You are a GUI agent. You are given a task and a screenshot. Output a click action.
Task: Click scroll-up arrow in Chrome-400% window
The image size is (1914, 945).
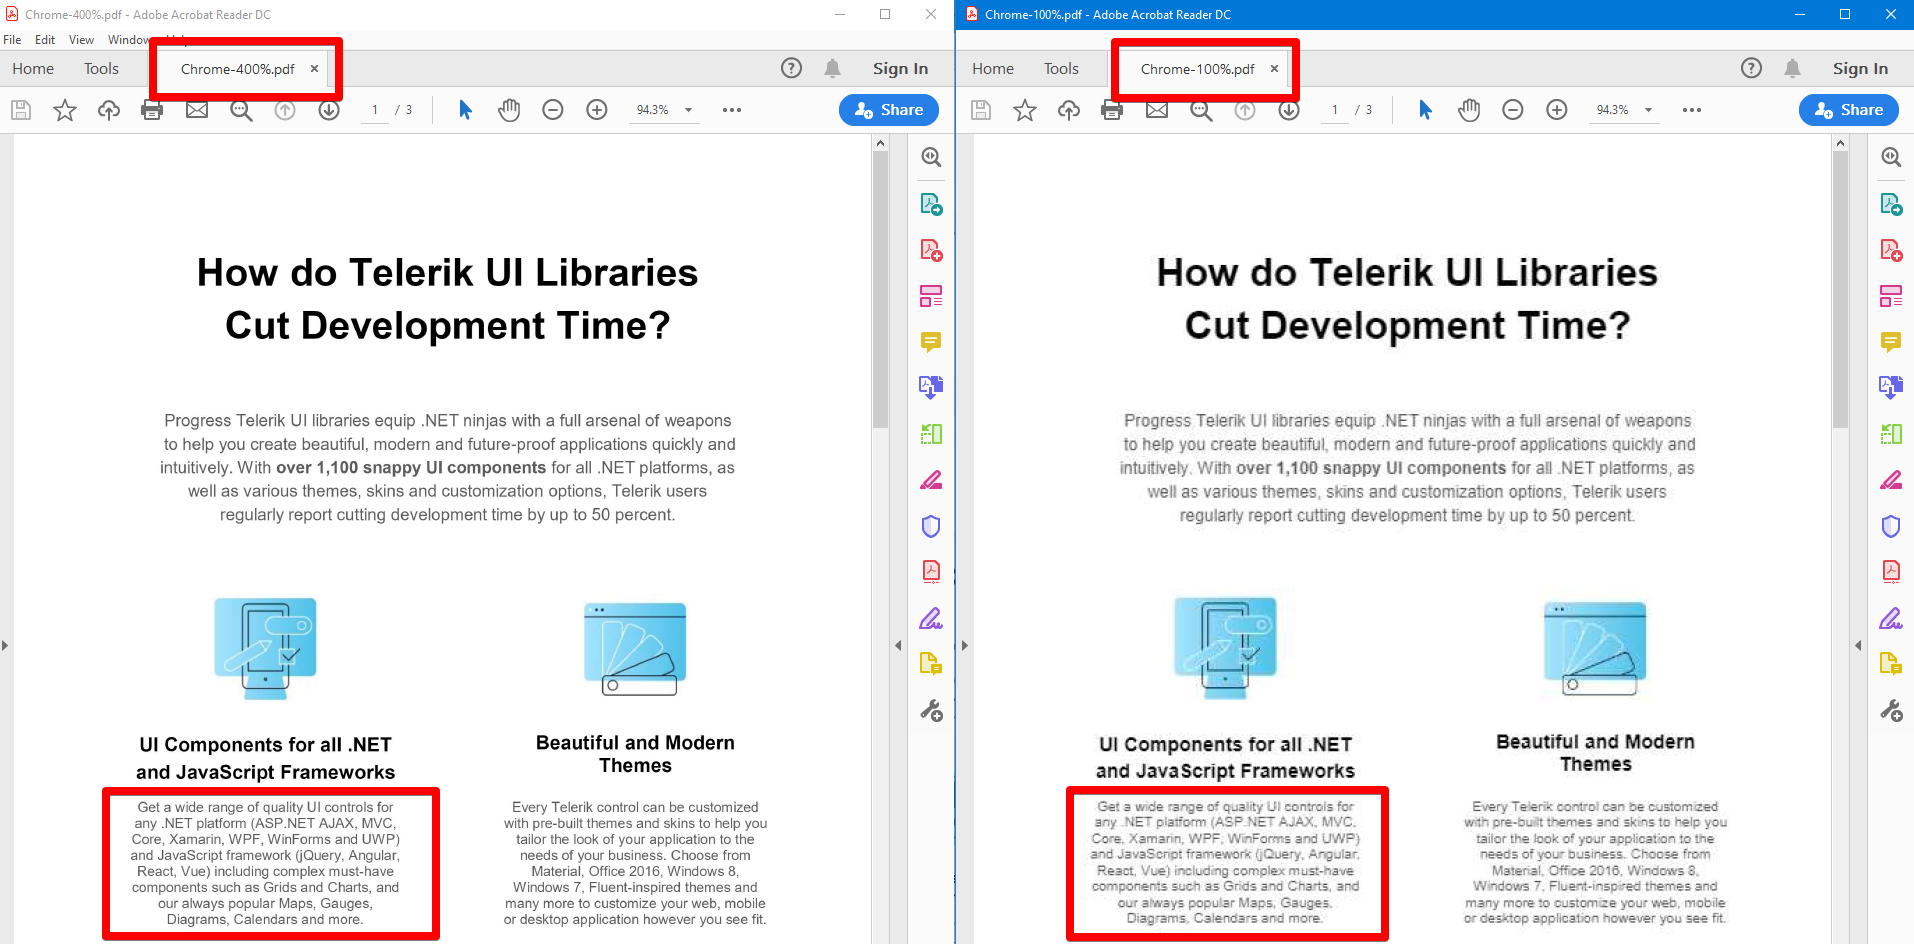880,143
